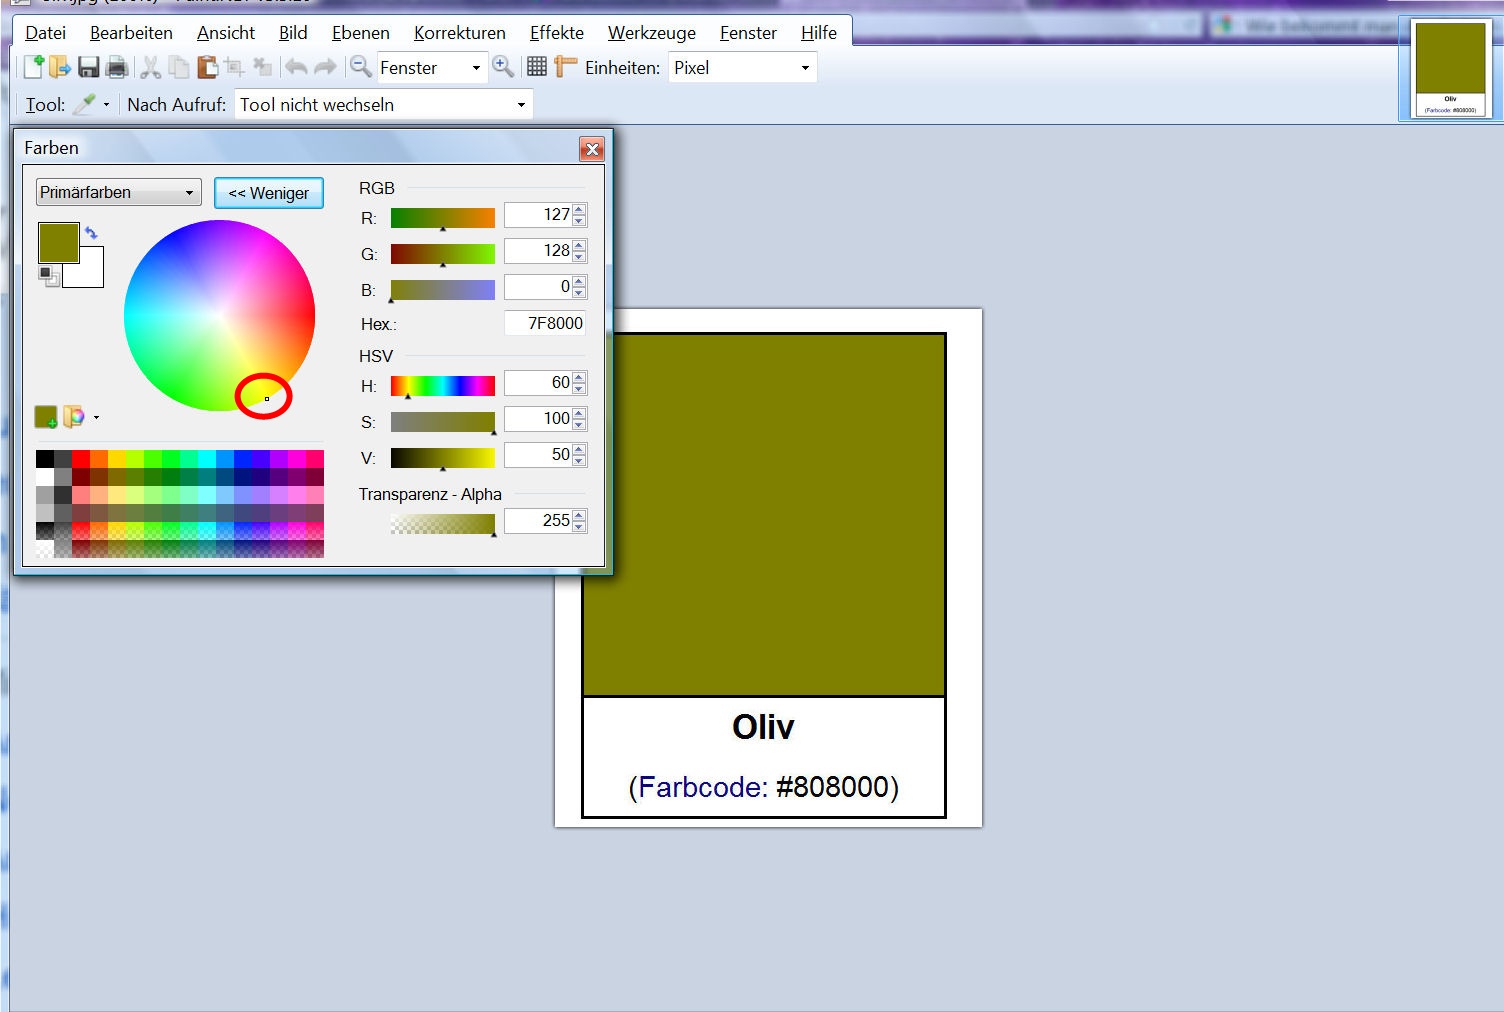
Task: Open the Tool nicht wechseln dropdown
Action: (x=384, y=105)
